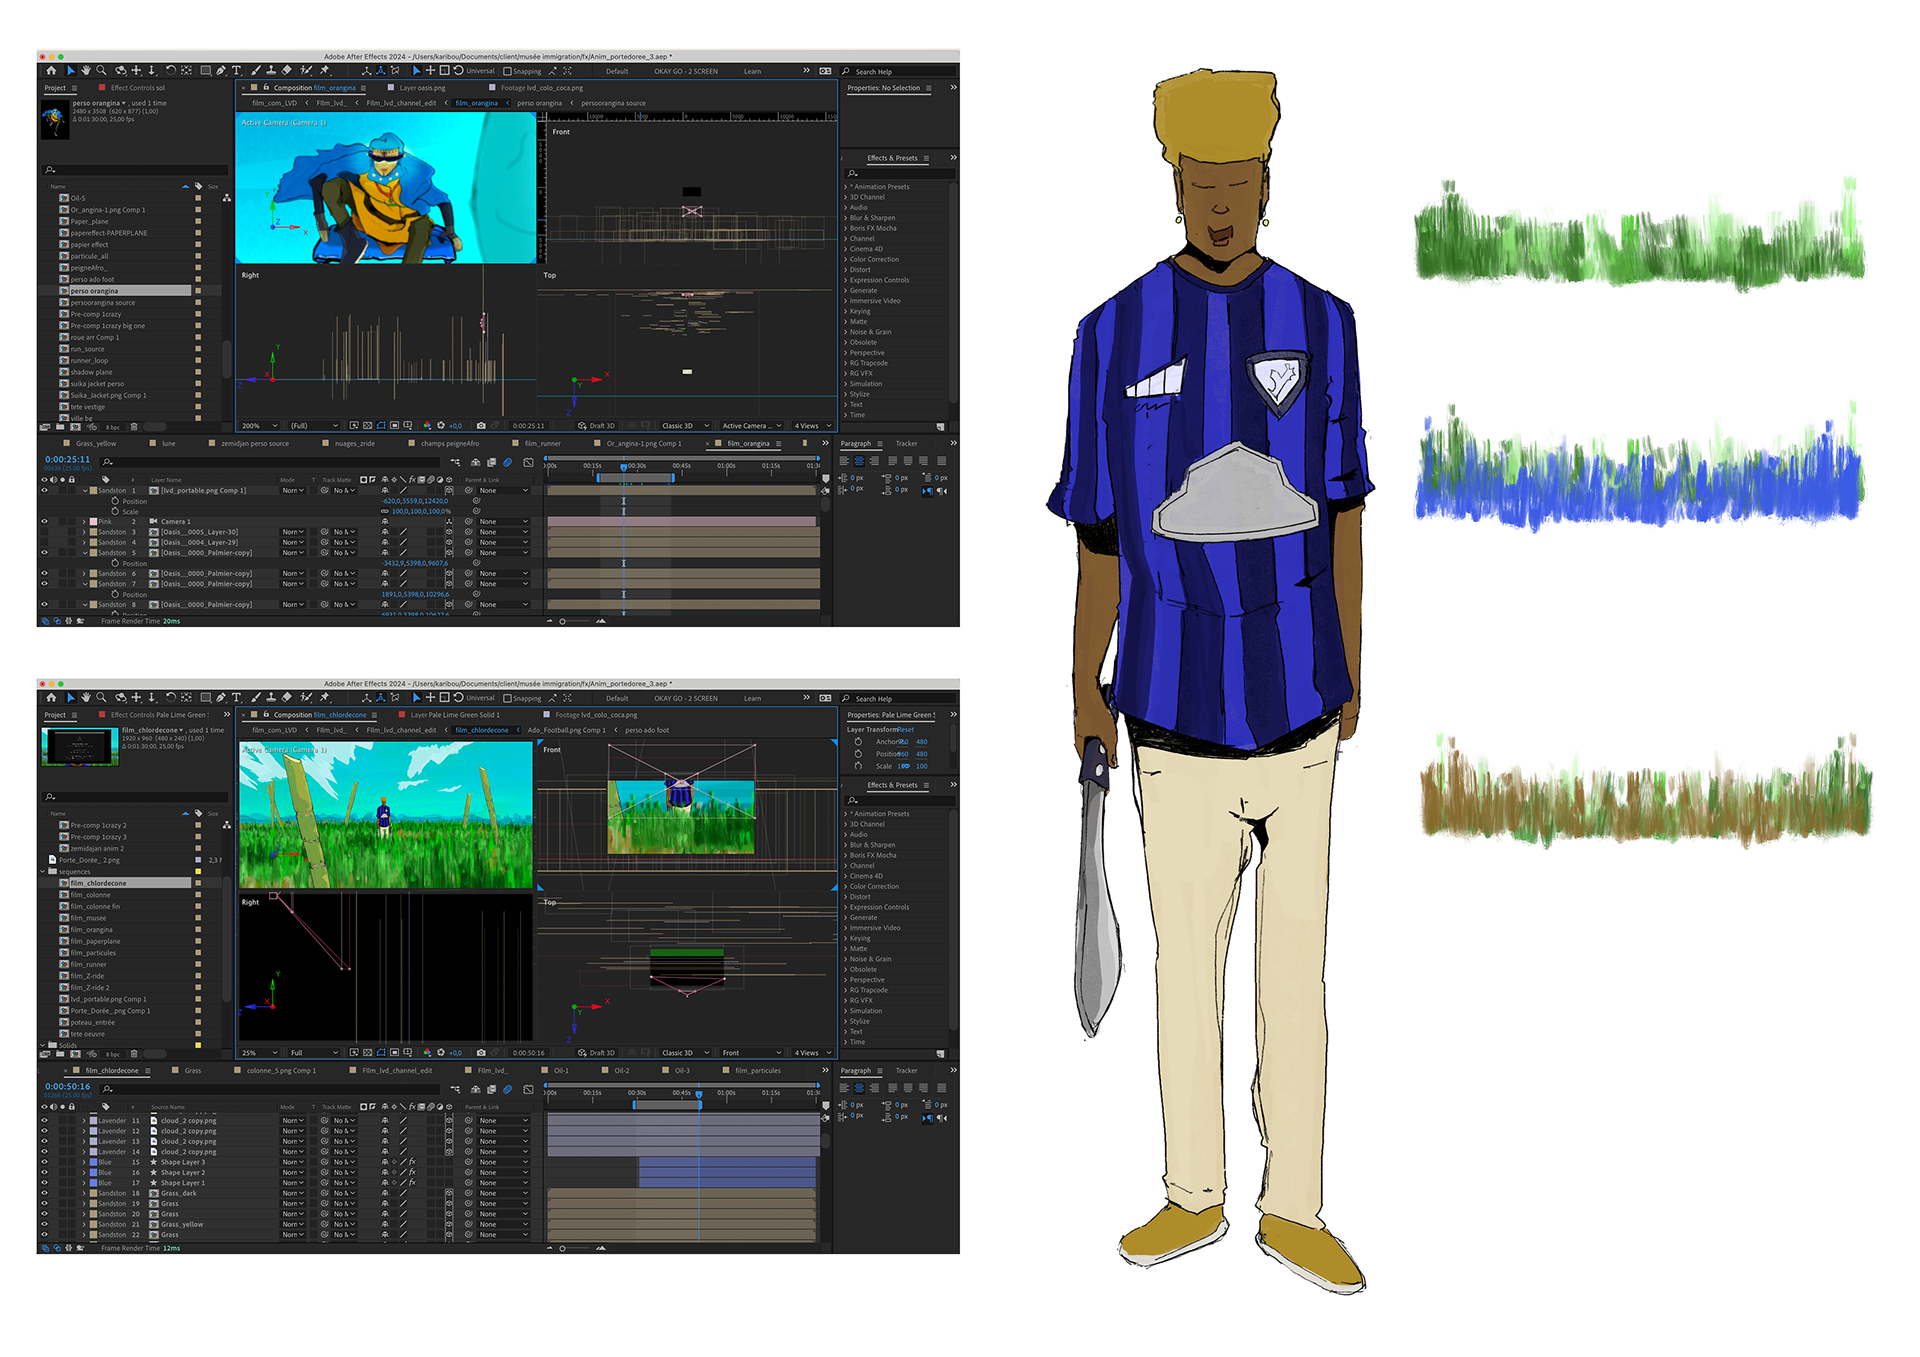Select the Pen tool in the film_orangina window toolbar
Screen dimensions: 1920x1357
[221, 71]
